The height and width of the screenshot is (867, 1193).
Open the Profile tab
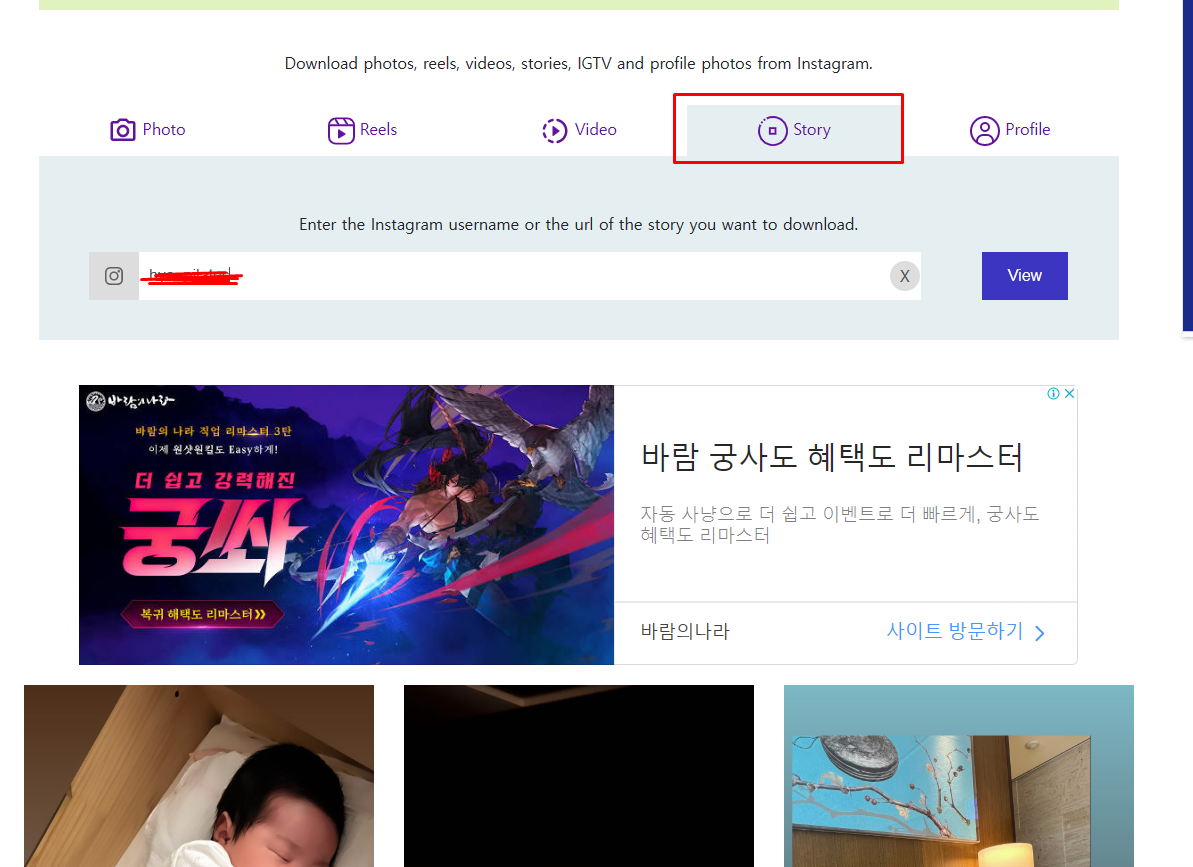(1010, 130)
